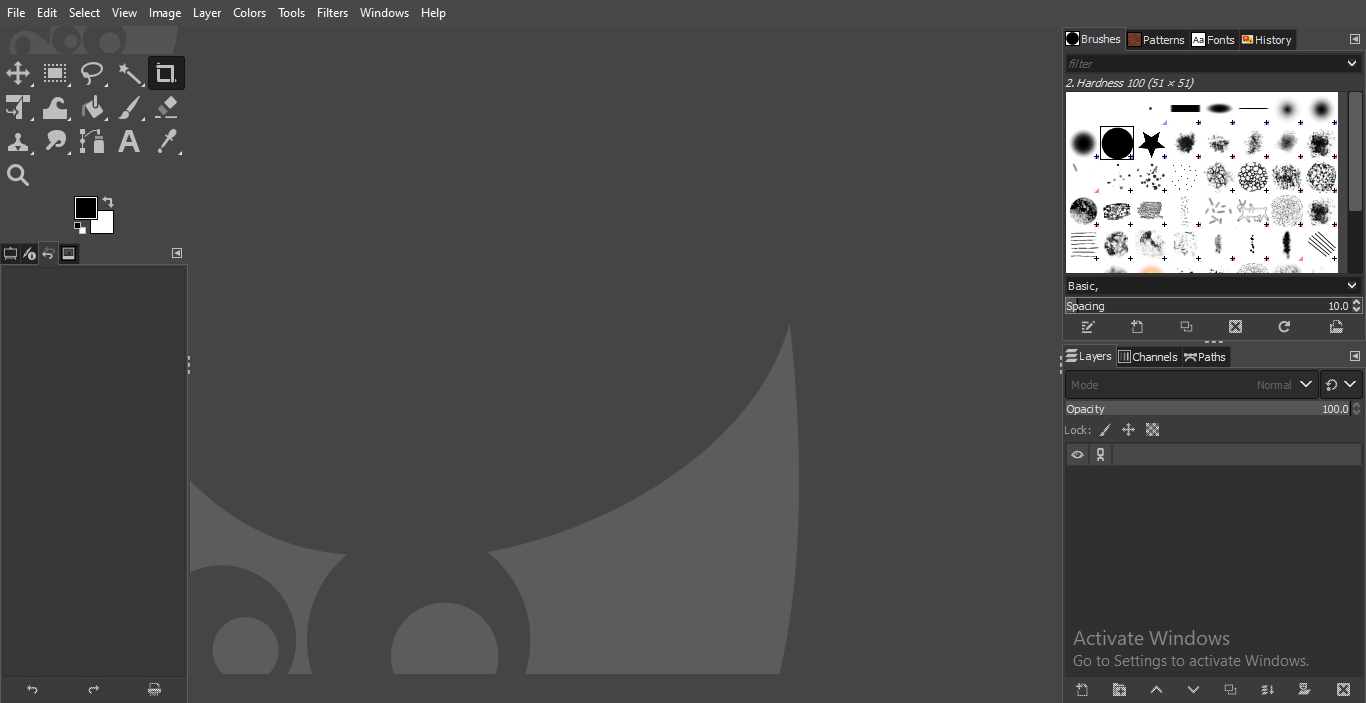Delete the current layer
This screenshot has width=1366, height=703.
(x=1343, y=689)
